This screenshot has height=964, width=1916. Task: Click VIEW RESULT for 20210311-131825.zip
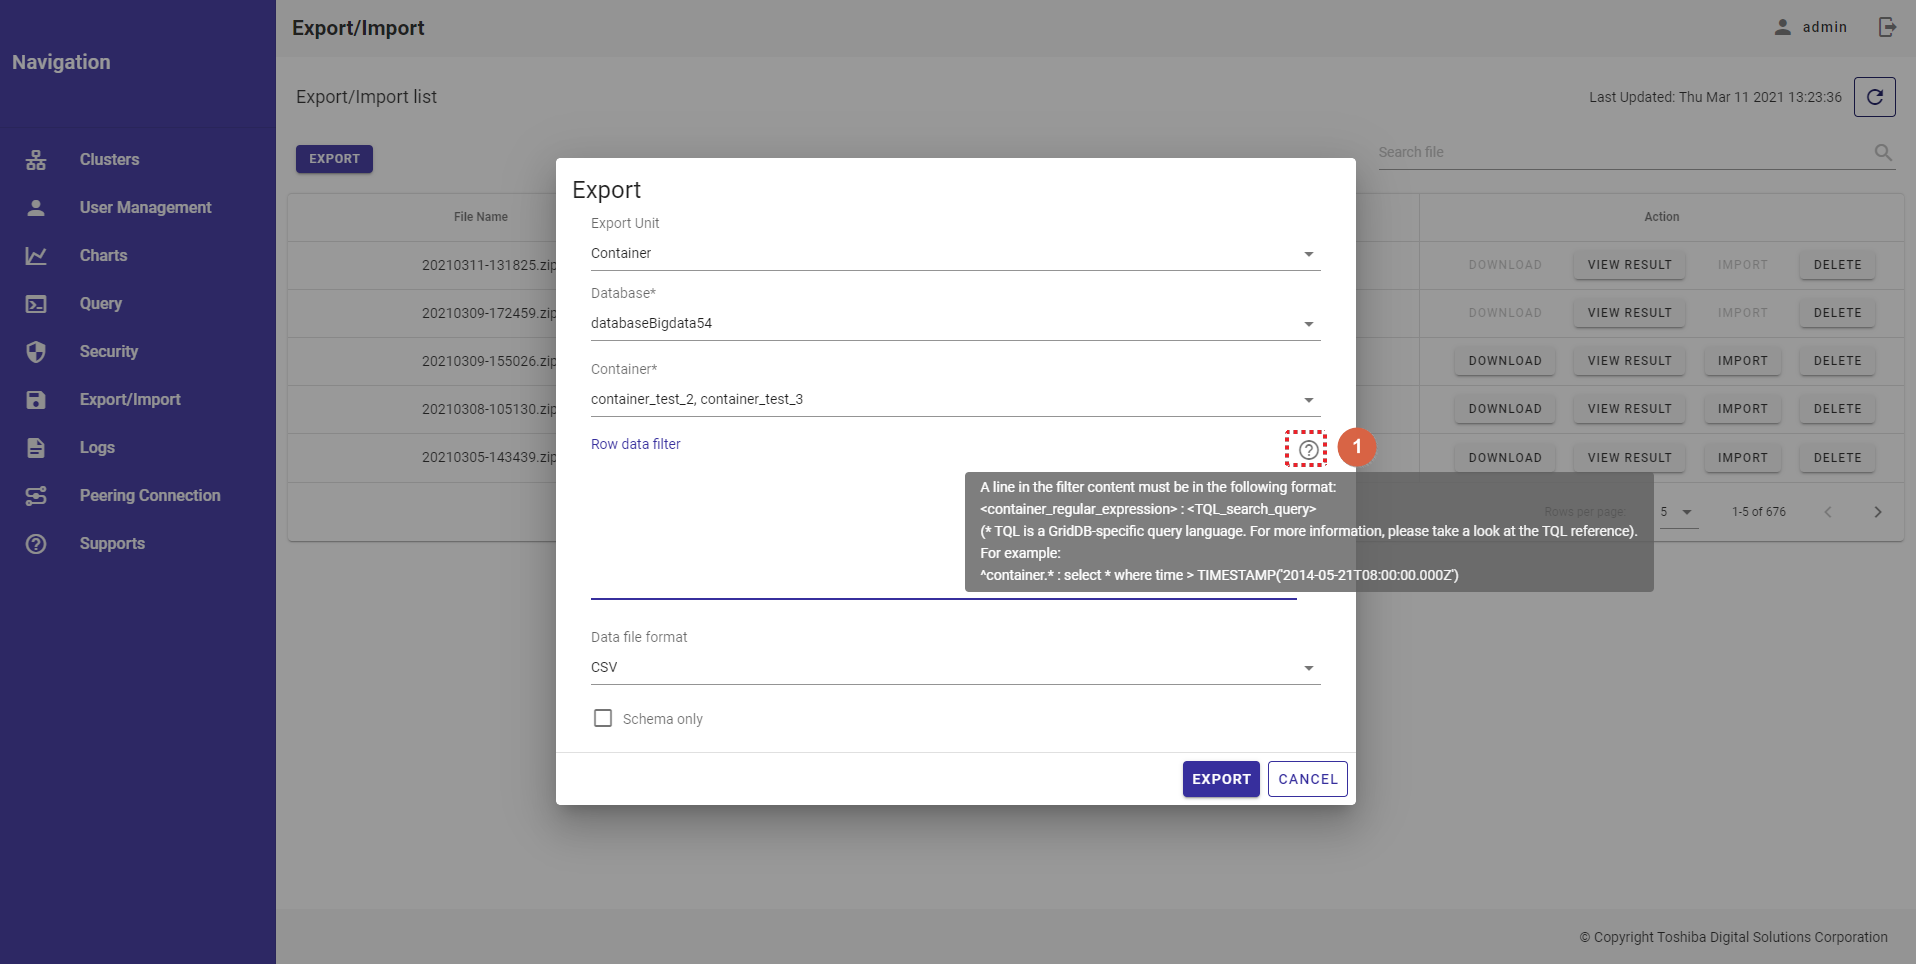coord(1629,265)
